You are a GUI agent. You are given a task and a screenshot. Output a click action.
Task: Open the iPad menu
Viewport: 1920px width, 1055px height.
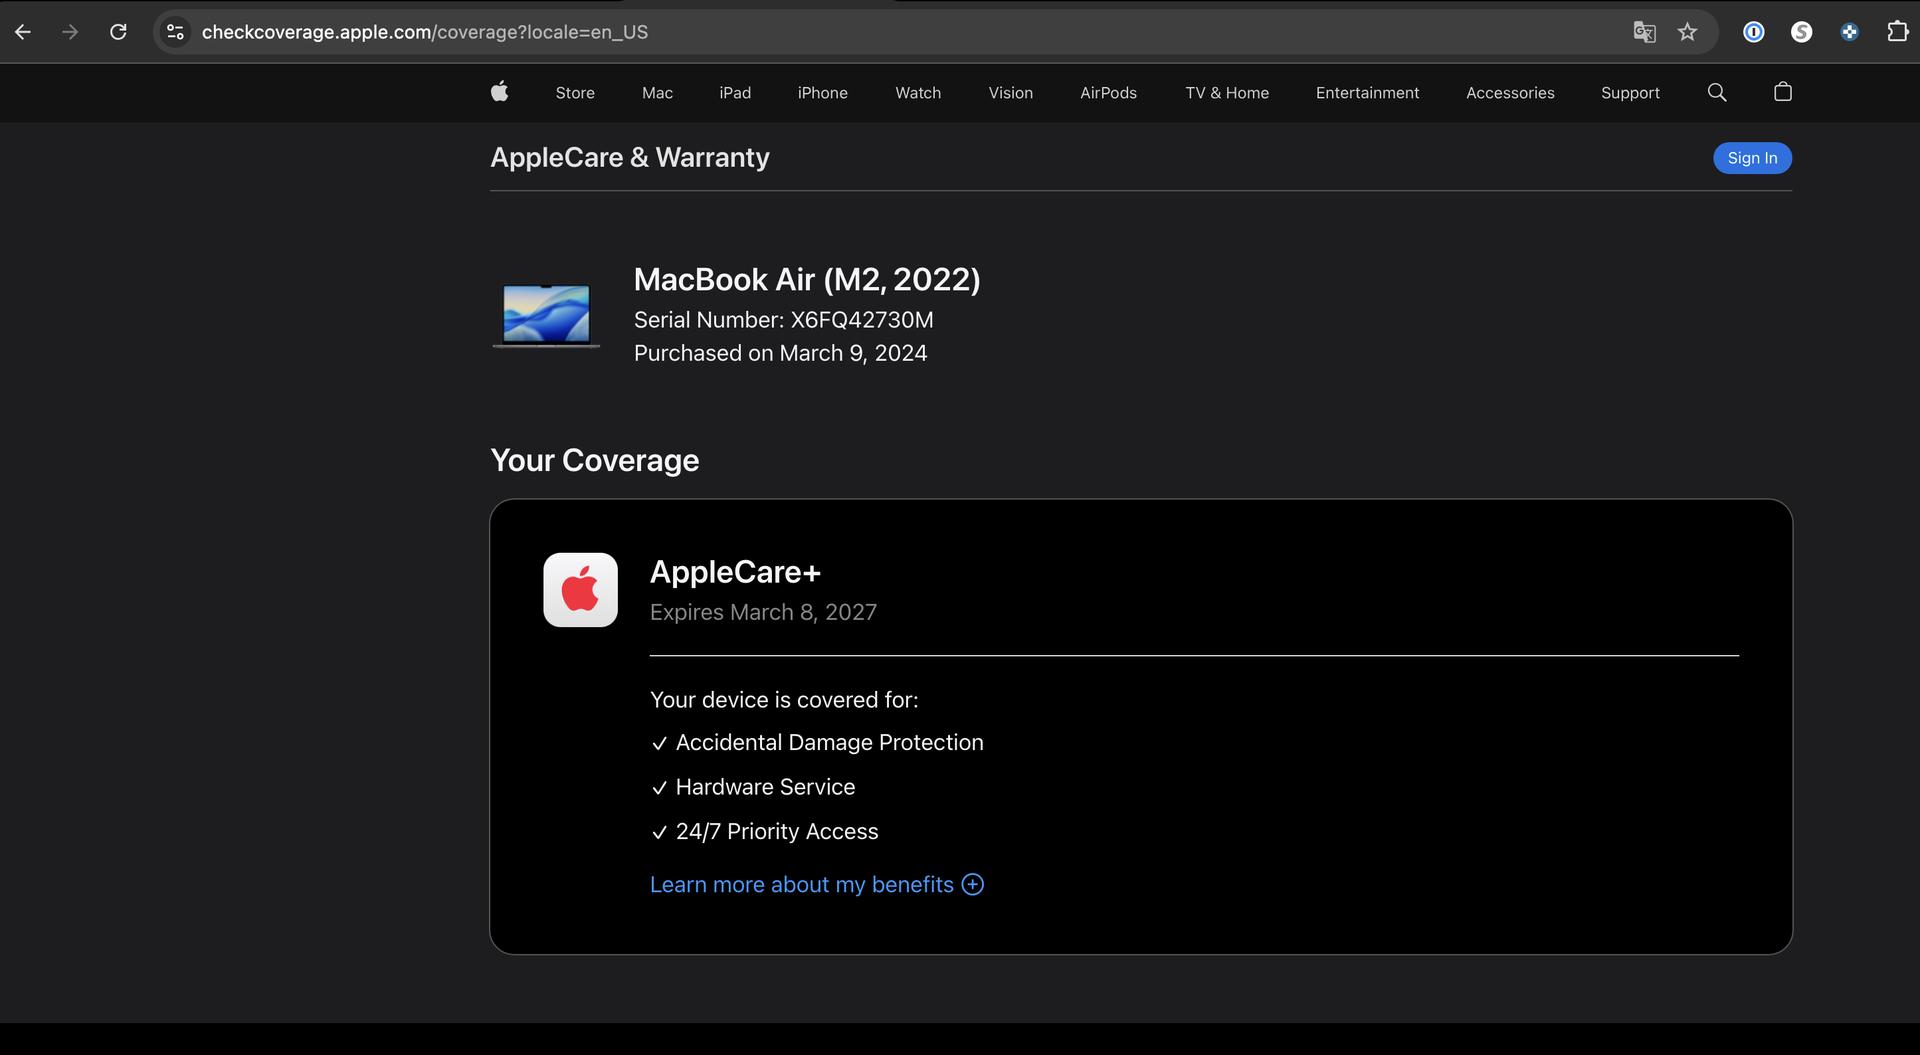pyautogui.click(x=735, y=93)
